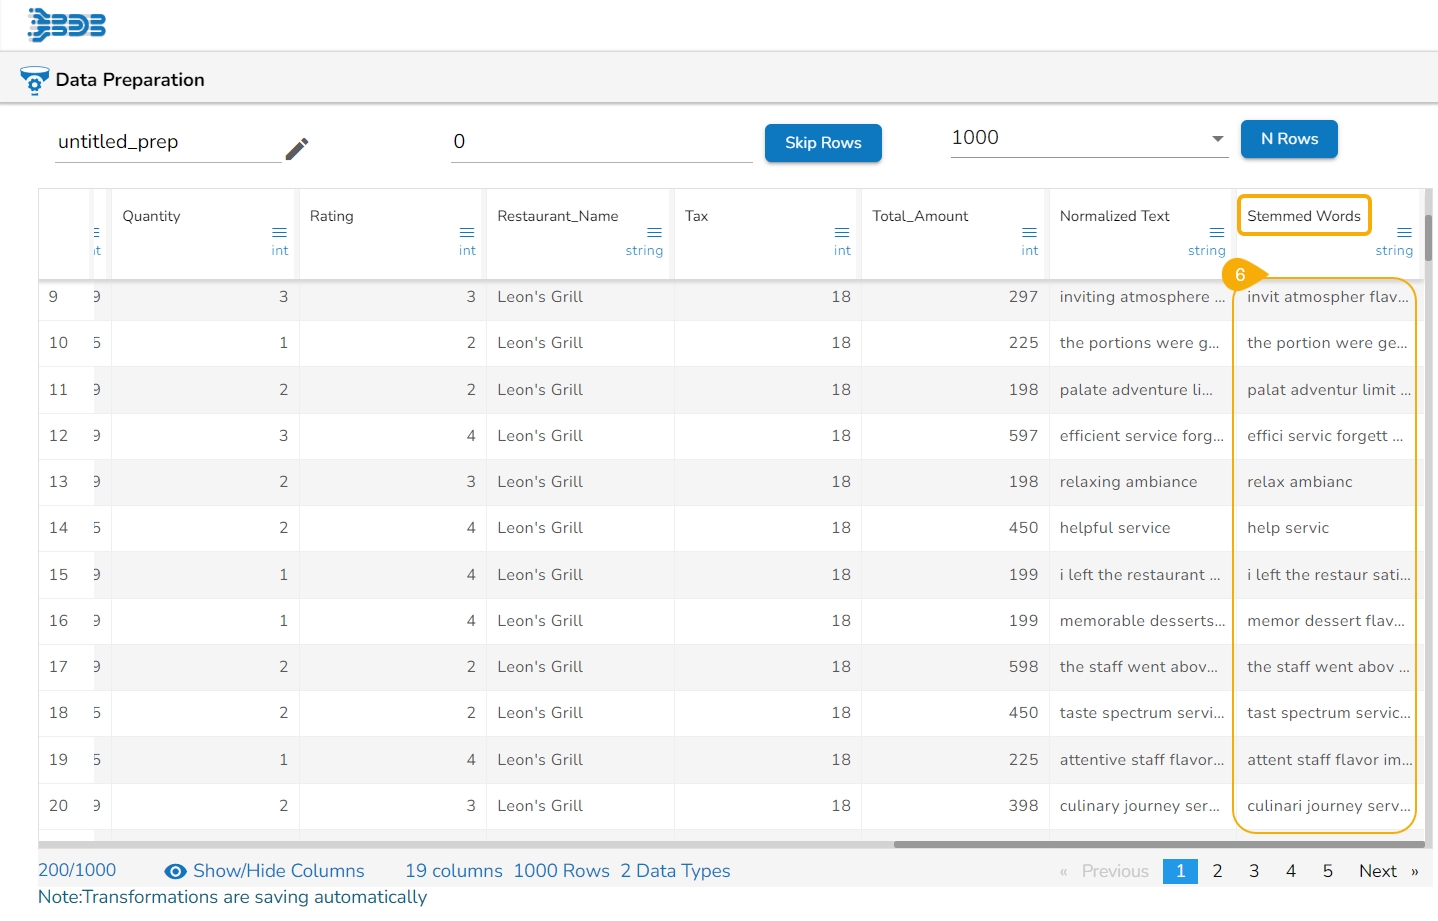Click the BDB logo icon

pos(67,24)
